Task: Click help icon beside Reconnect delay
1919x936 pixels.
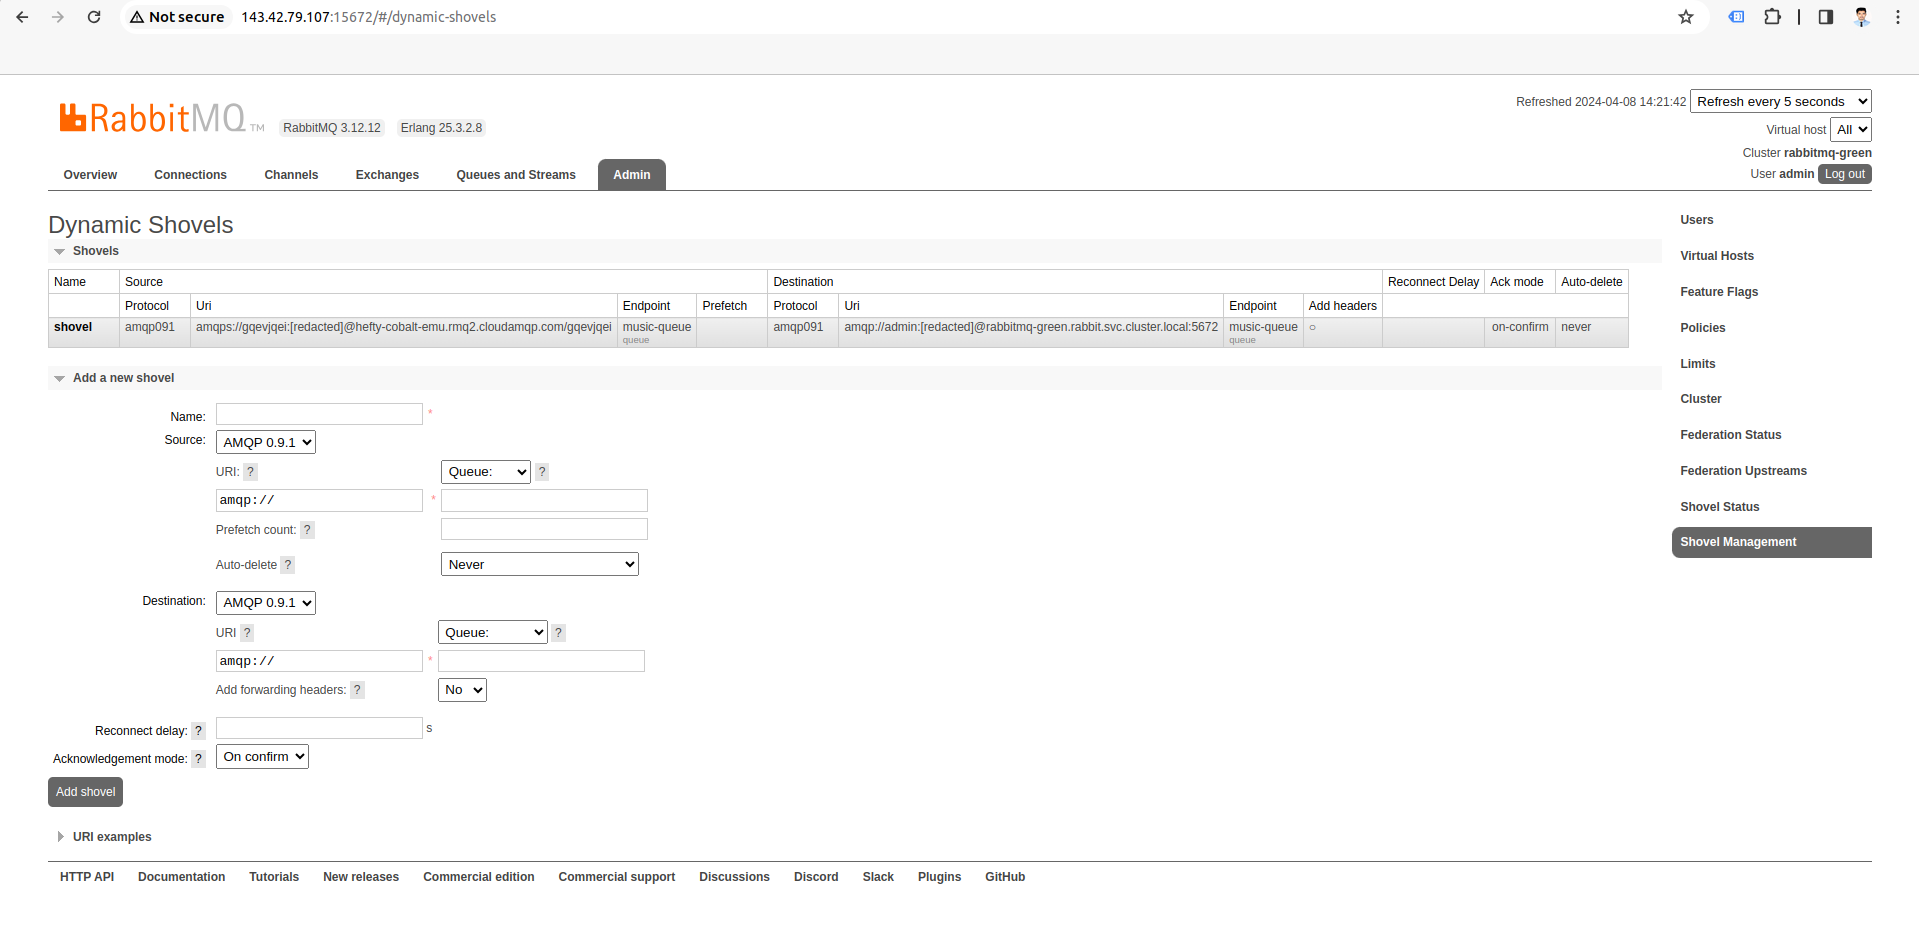Action: (x=198, y=731)
